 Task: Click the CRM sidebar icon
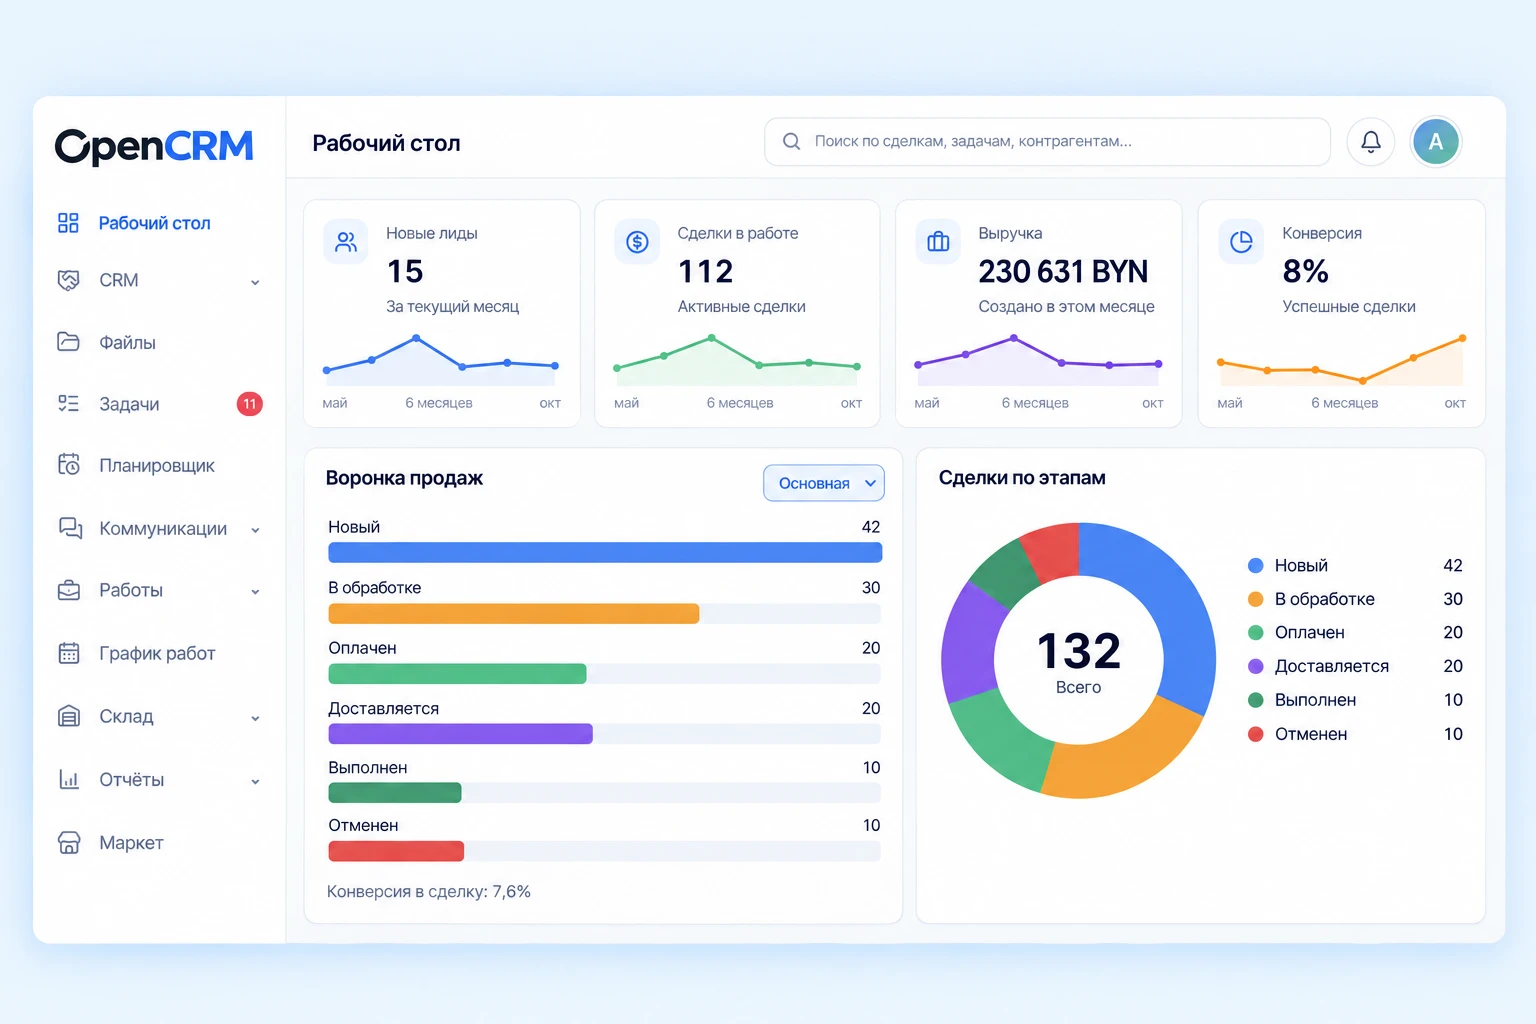(x=68, y=280)
